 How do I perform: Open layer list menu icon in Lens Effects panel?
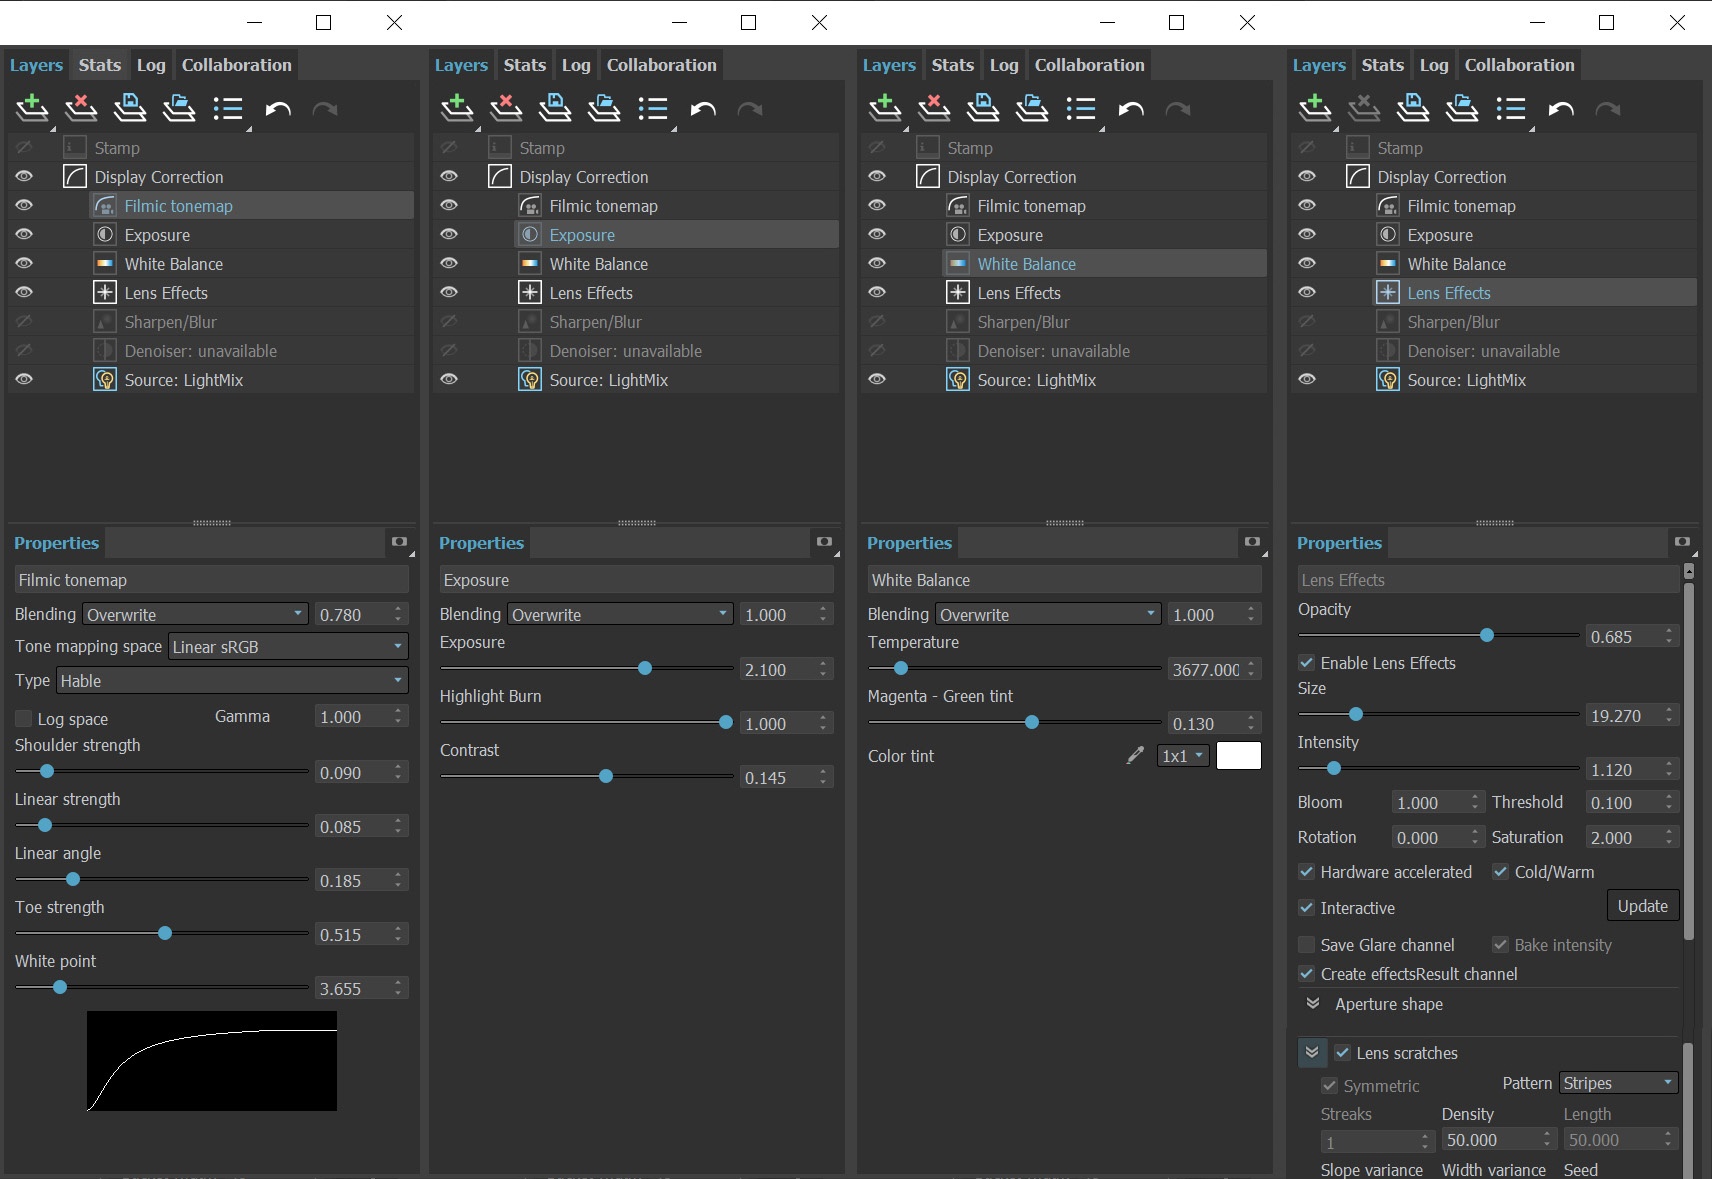[x=1511, y=108]
